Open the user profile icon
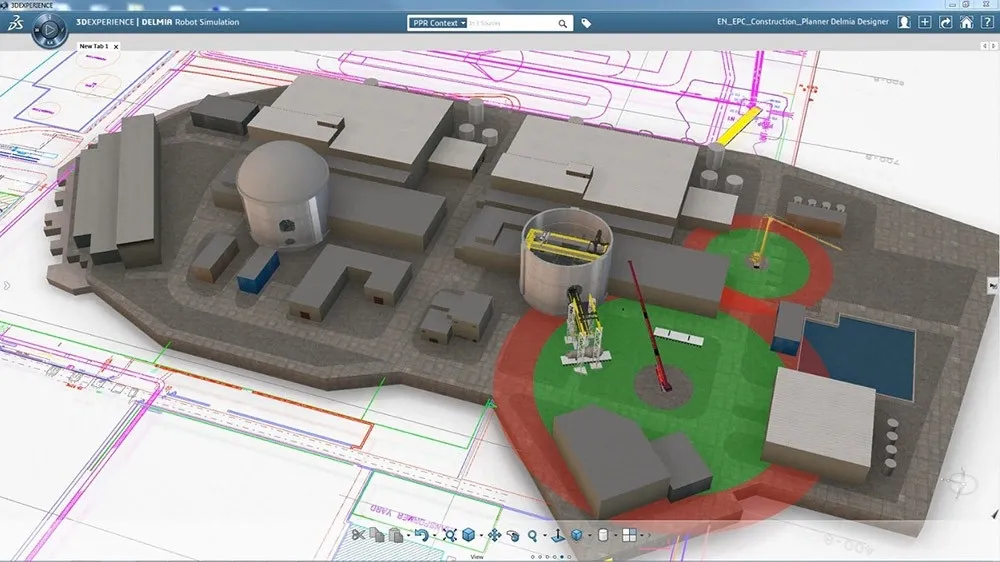This screenshot has width=1000, height=562. click(x=904, y=22)
